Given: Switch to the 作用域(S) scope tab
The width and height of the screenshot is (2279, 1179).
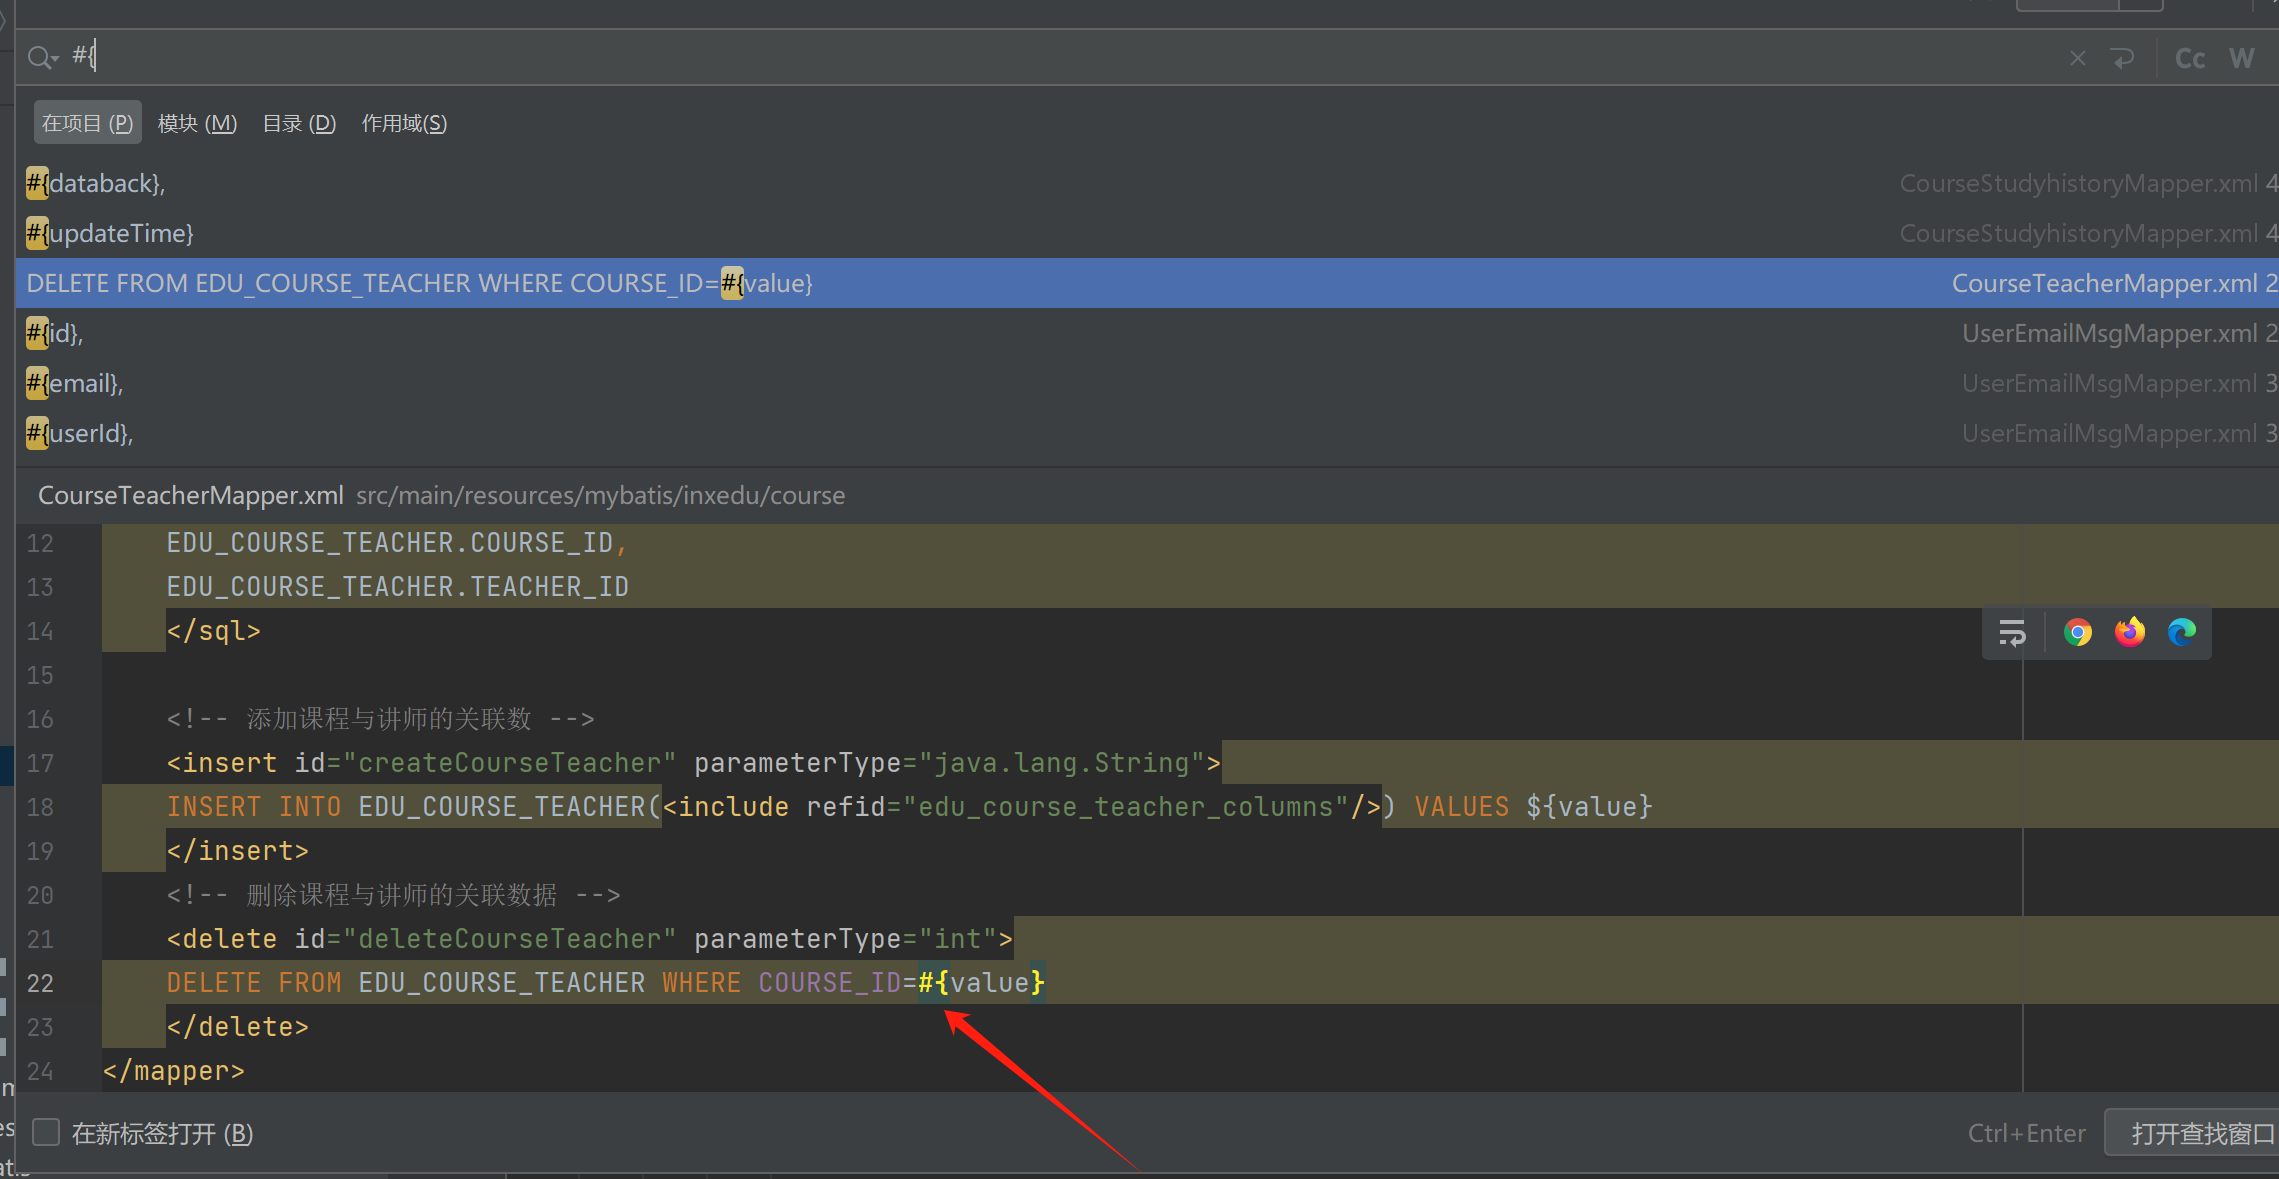Looking at the screenshot, I should (x=404, y=123).
